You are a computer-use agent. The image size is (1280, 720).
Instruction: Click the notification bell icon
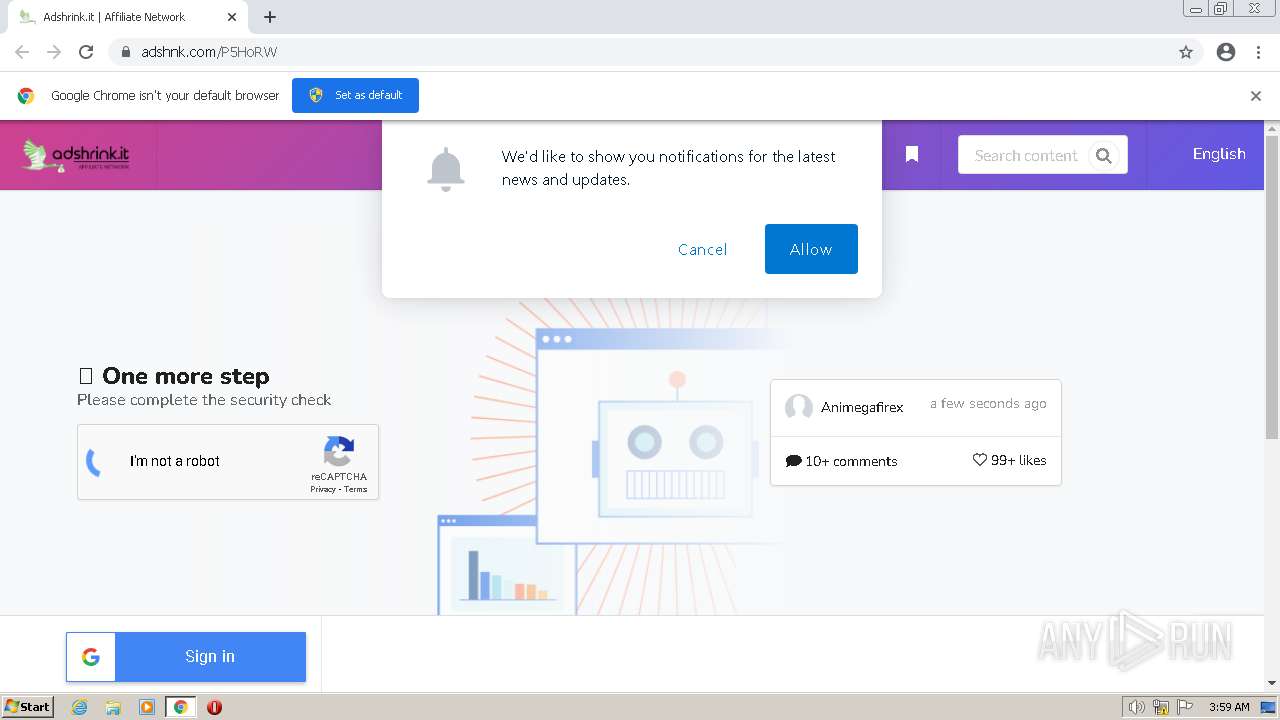446,169
